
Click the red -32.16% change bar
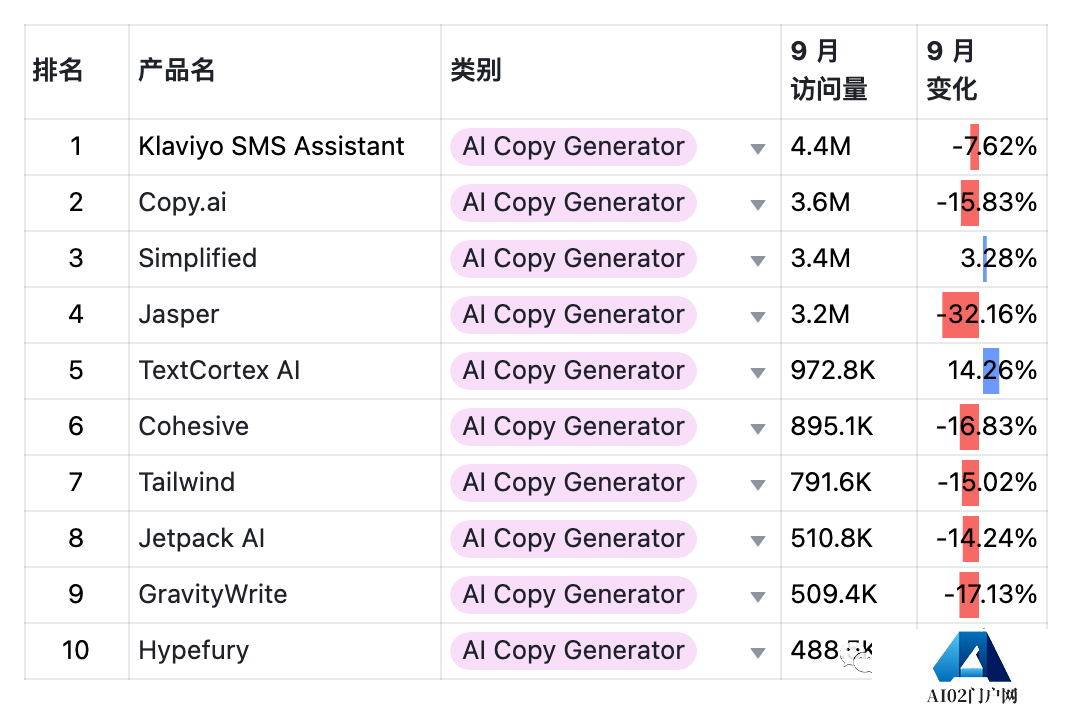[x=960, y=315]
